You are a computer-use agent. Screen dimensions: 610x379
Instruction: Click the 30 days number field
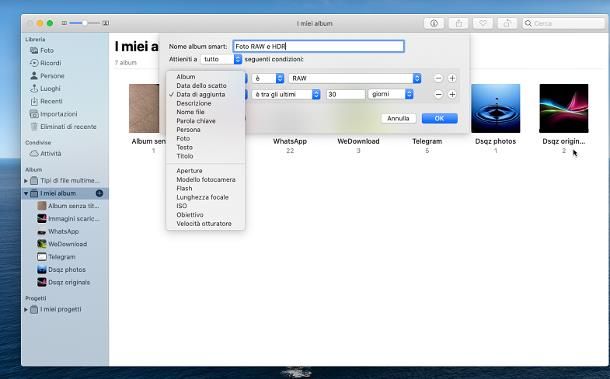[x=345, y=94]
